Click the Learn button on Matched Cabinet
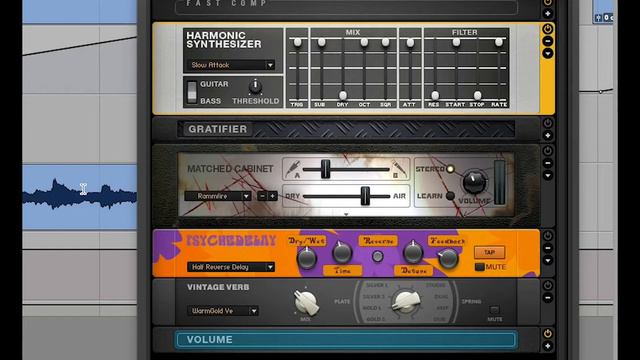640x360 pixels. 450,196
